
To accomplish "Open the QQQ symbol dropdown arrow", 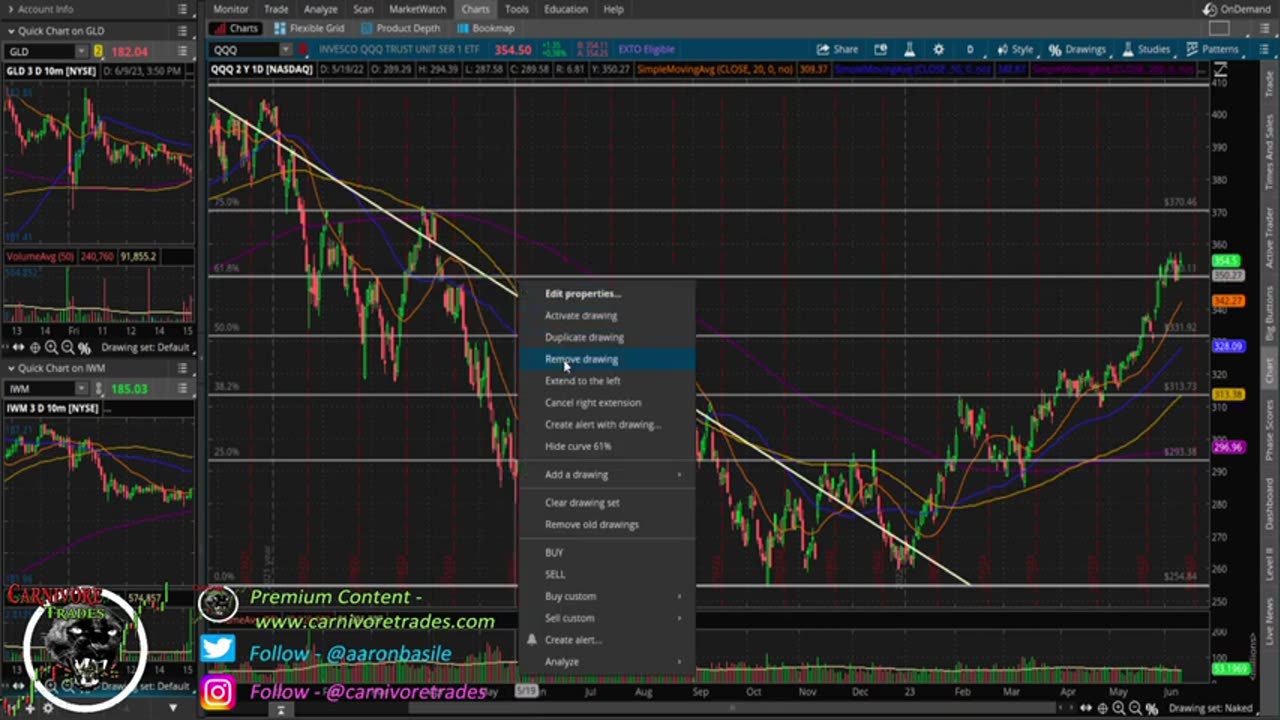I will [286, 50].
